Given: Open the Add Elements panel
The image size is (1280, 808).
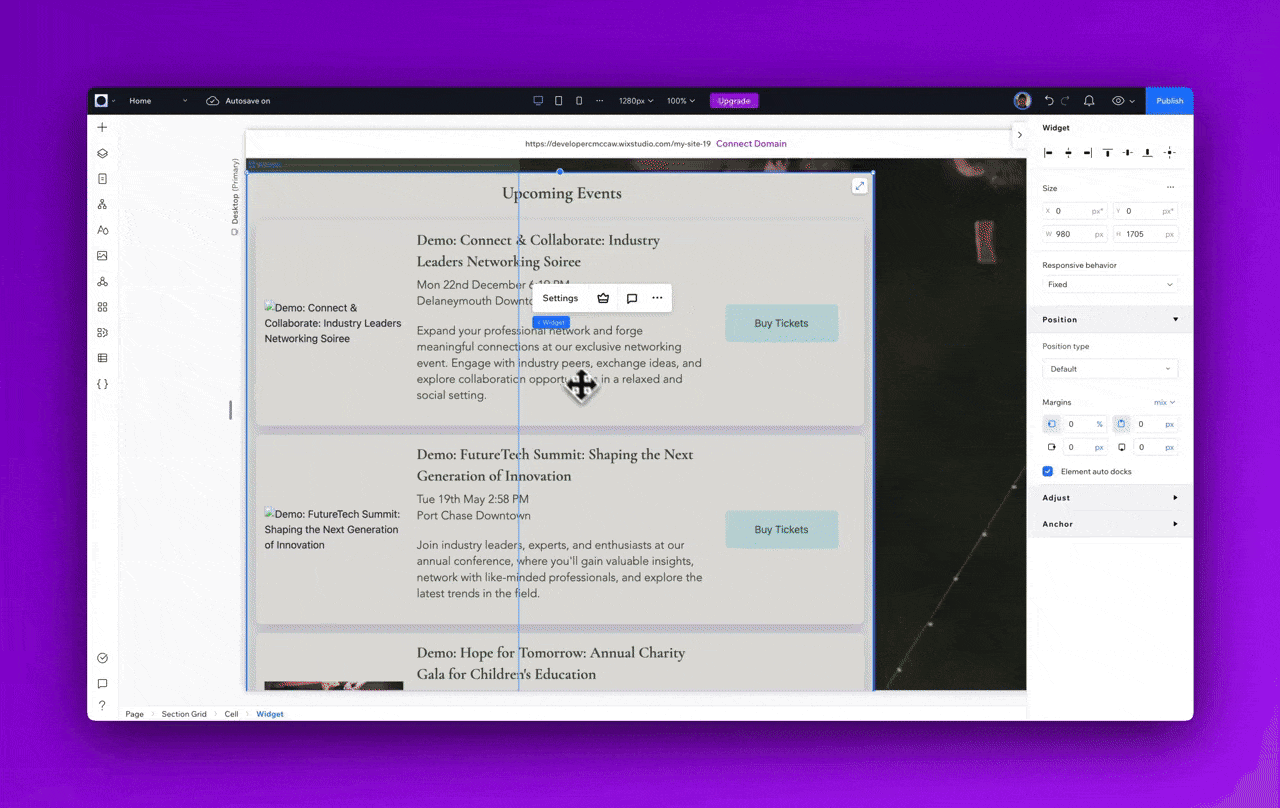Looking at the screenshot, I should click(102, 127).
